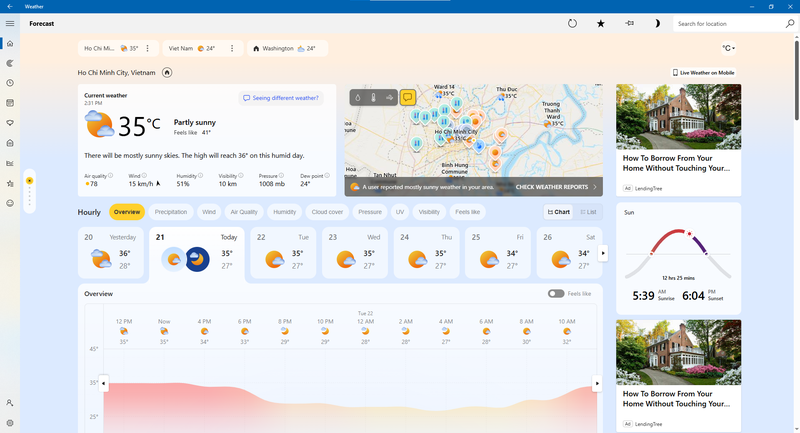Select the weather reports chat map layer
The height and width of the screenshot is (433, 800).
pos(407,97)
